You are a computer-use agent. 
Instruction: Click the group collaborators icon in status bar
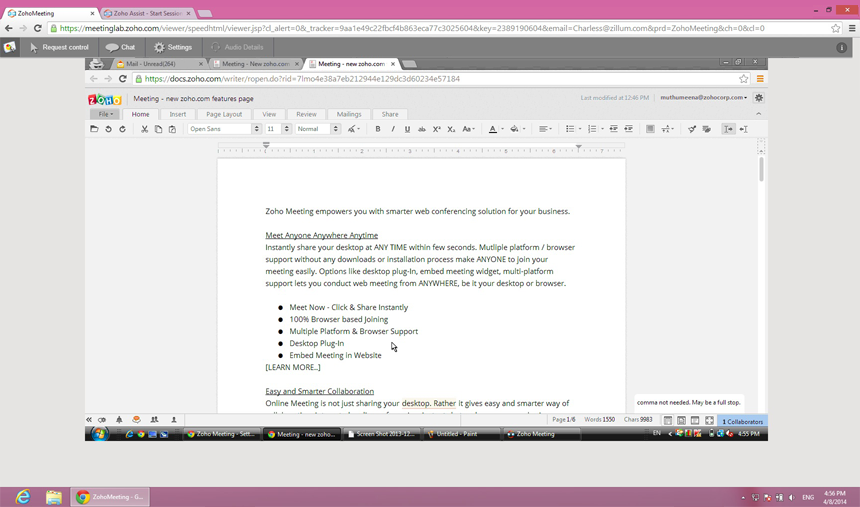tap(155, 420)
